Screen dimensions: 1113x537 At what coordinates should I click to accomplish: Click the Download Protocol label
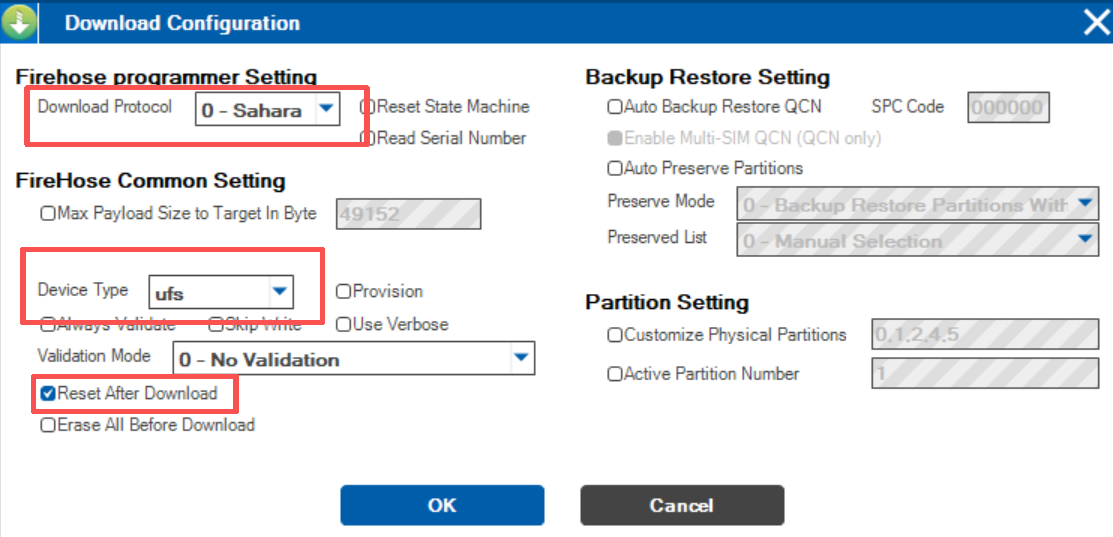point(104,107)
